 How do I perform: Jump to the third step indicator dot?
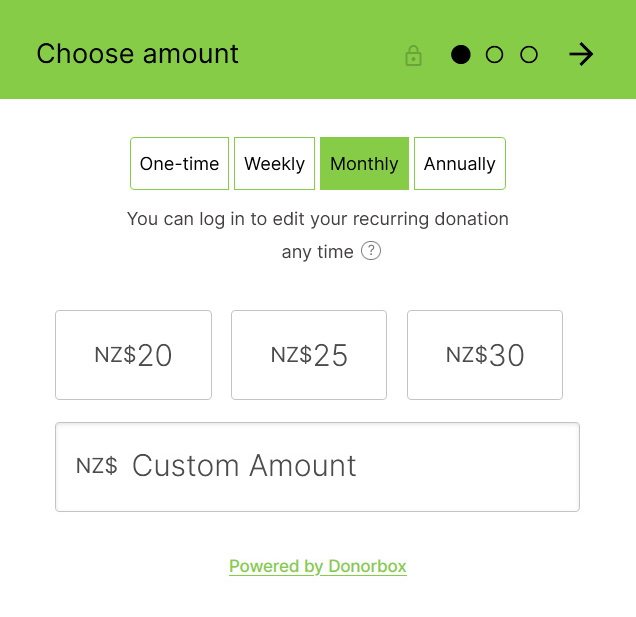(529, 54)
